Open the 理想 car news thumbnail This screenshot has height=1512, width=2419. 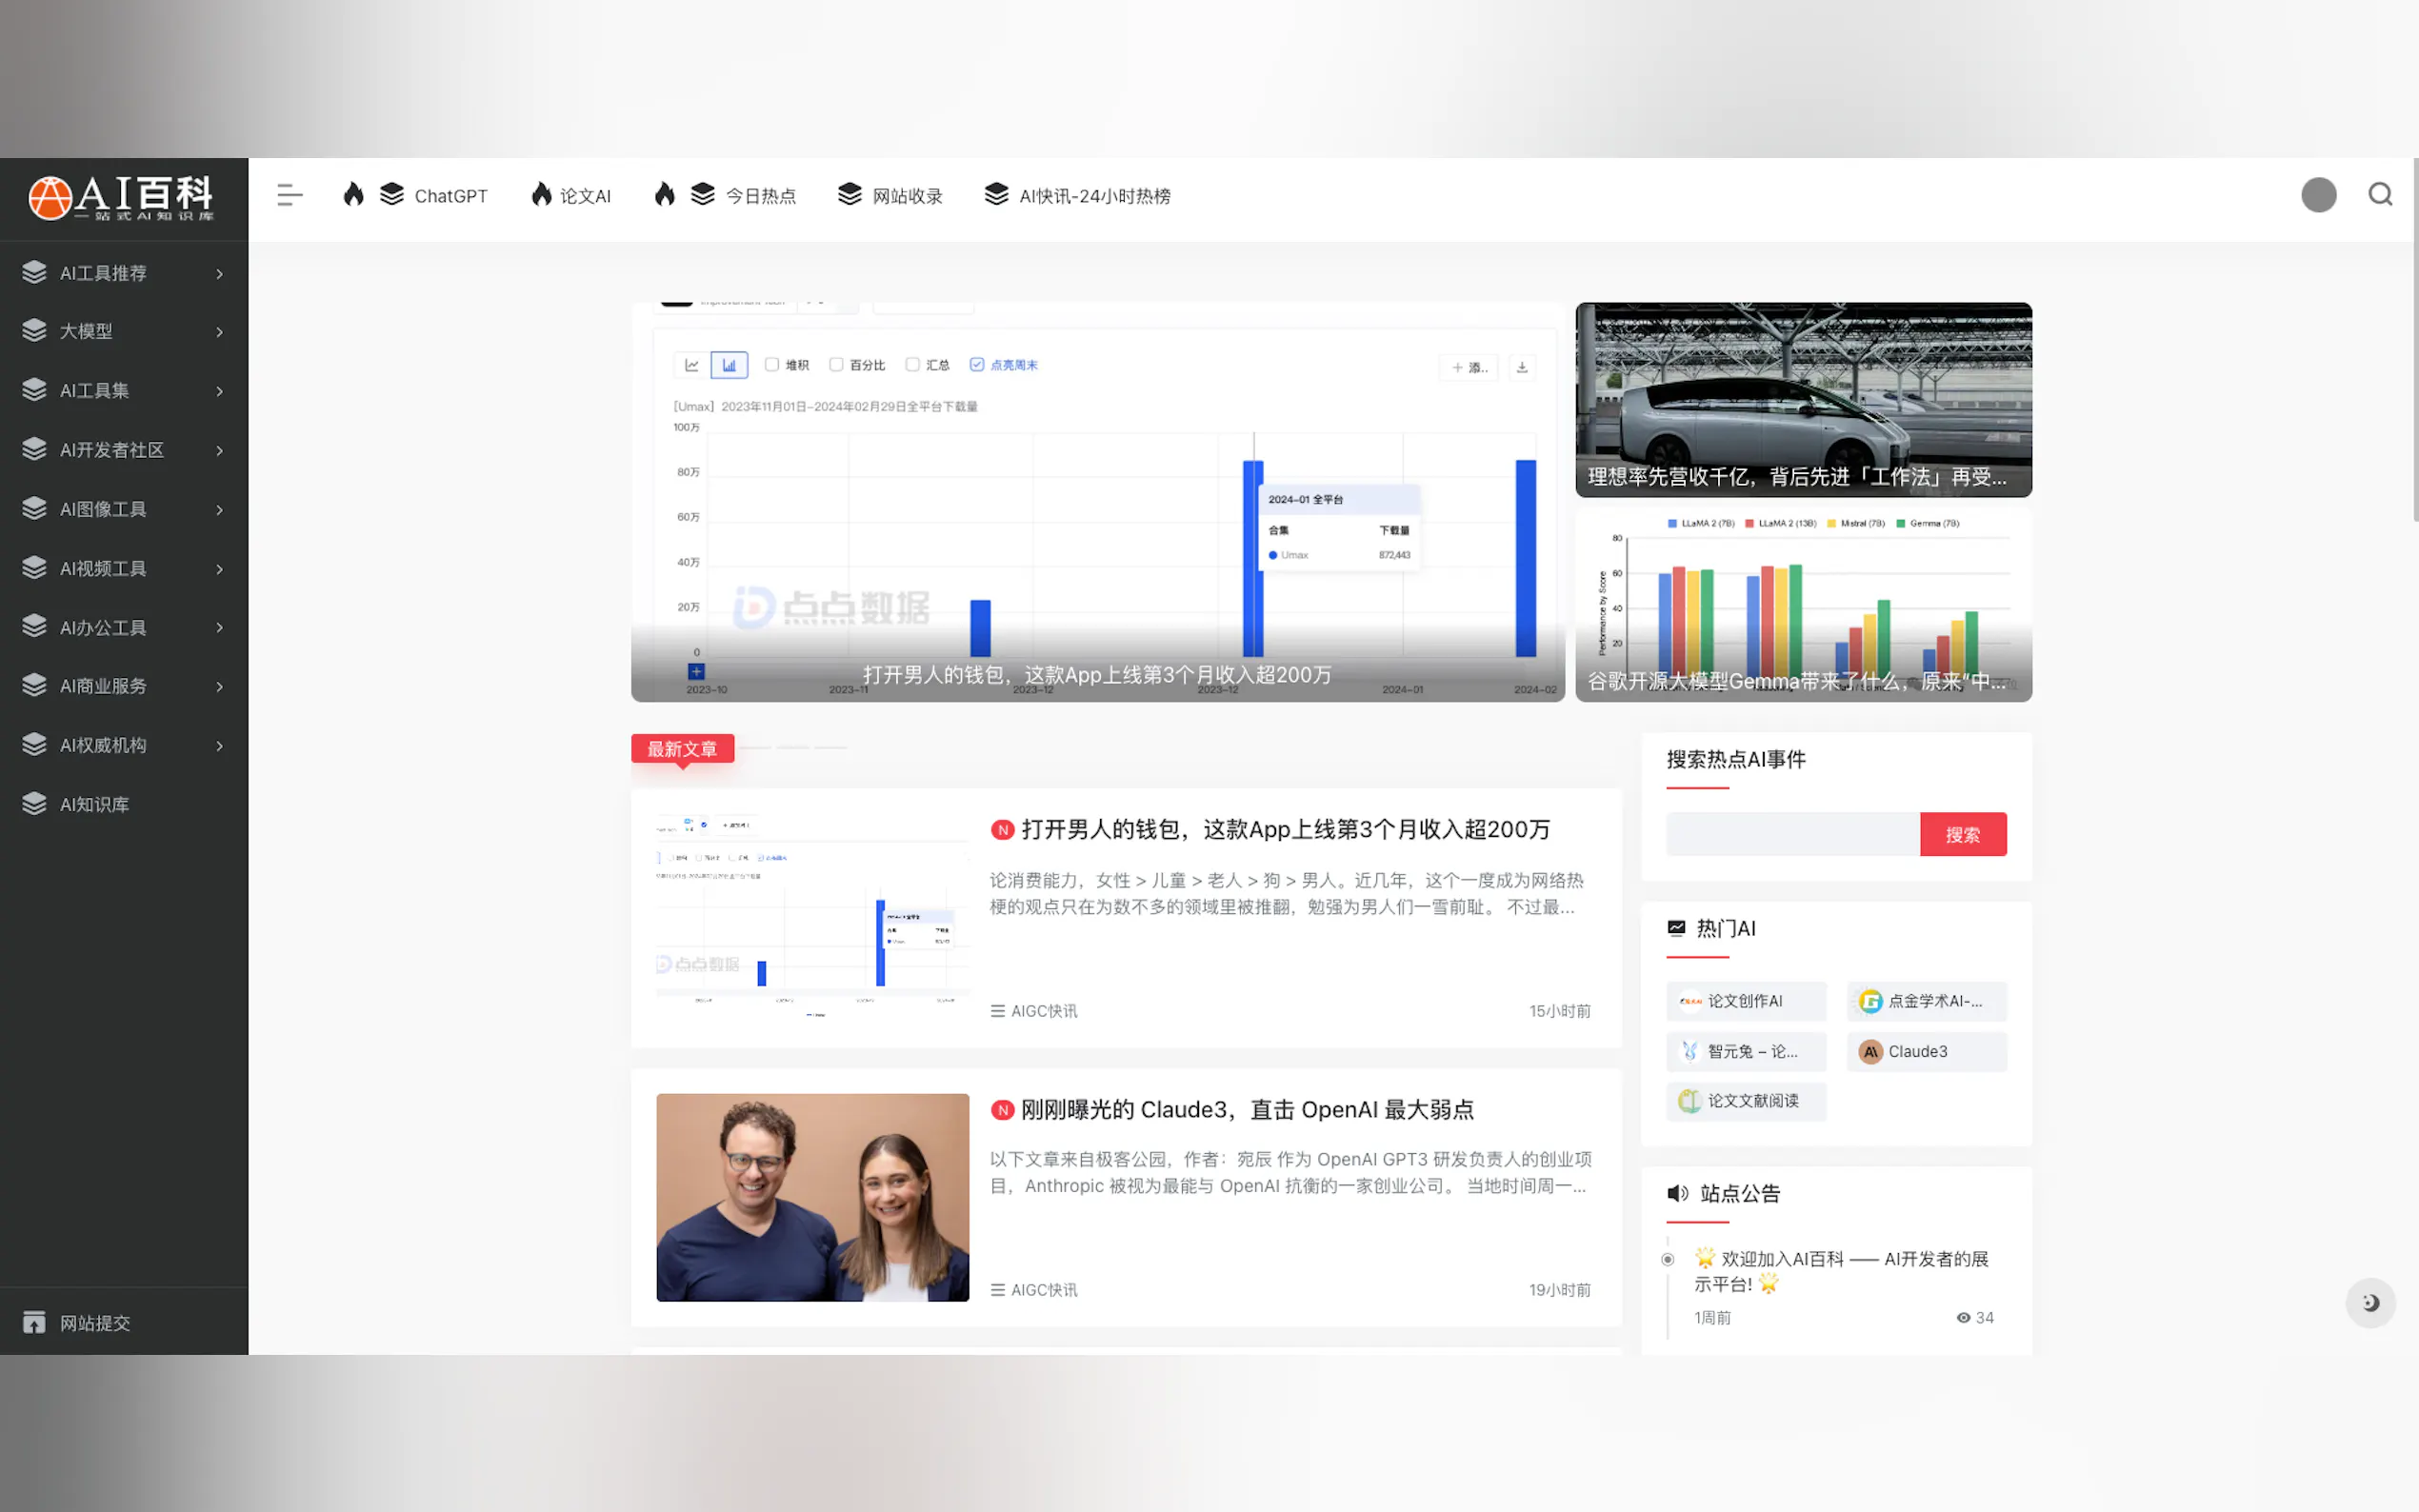click(1803, 399)
